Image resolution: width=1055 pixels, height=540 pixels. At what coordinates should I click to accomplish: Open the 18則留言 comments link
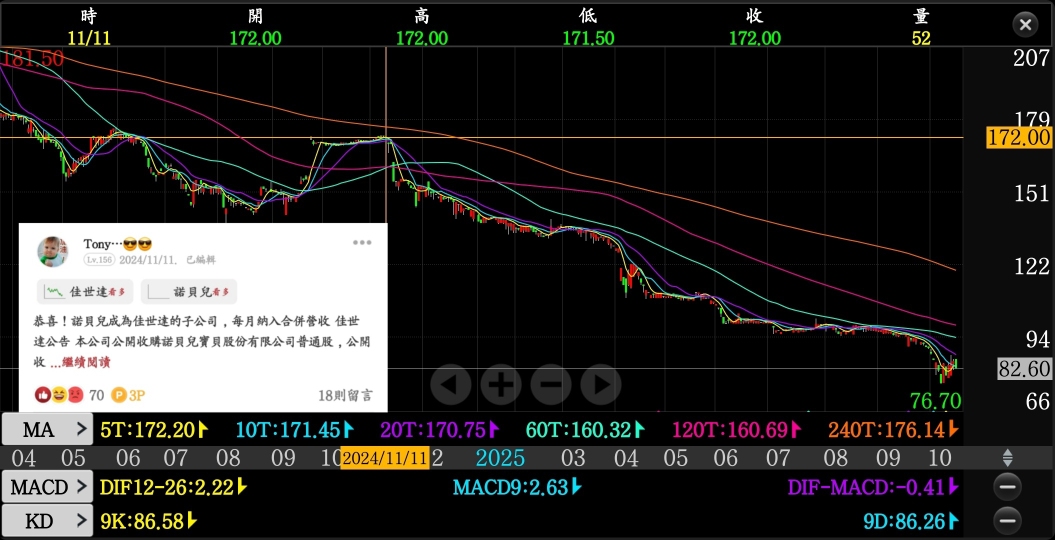point(345,395)
